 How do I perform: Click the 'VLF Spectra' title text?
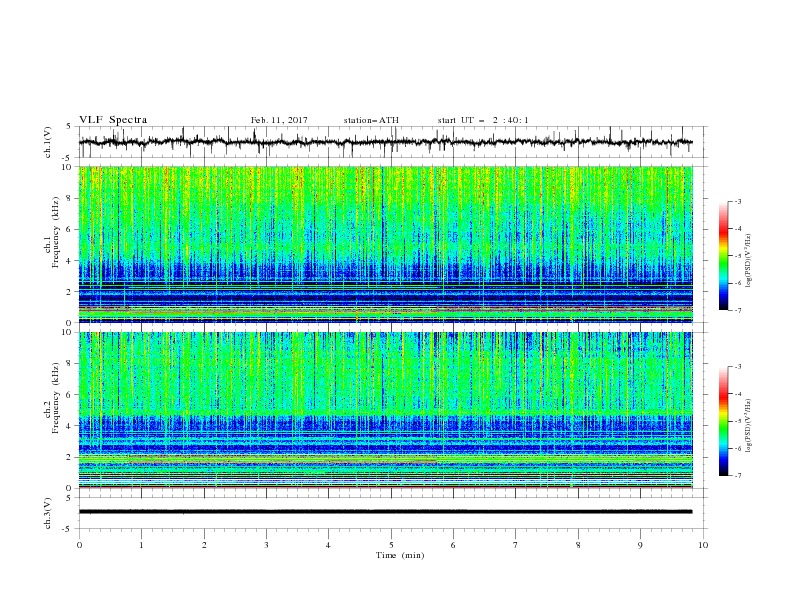click(113, 120)
